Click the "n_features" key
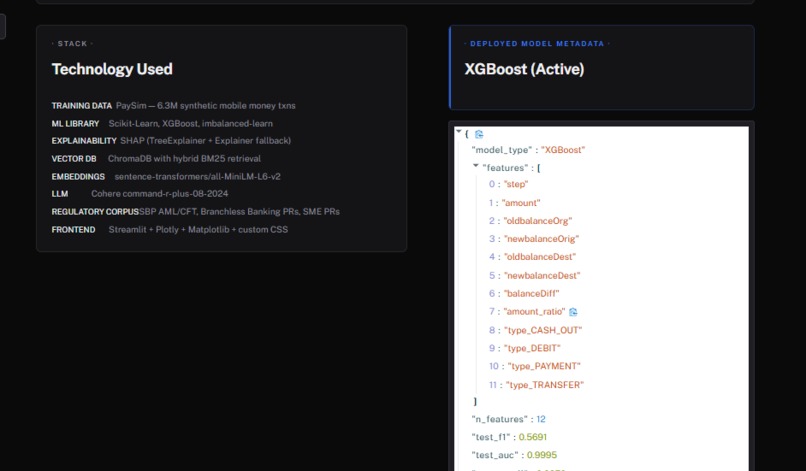Viewport: 806px width, 471px height. 500,419
